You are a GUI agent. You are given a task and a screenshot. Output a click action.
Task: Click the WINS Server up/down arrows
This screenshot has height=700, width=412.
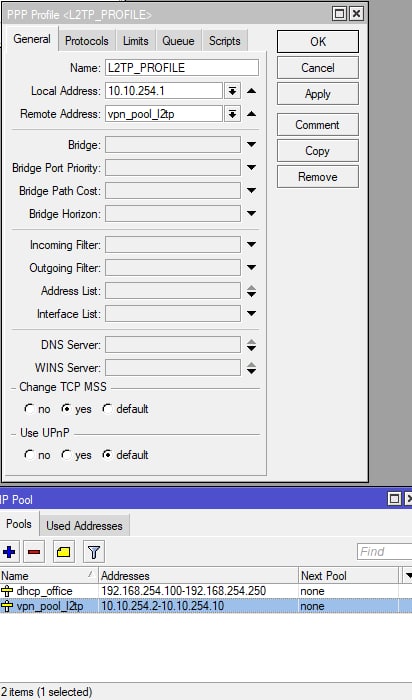[251, 368]
